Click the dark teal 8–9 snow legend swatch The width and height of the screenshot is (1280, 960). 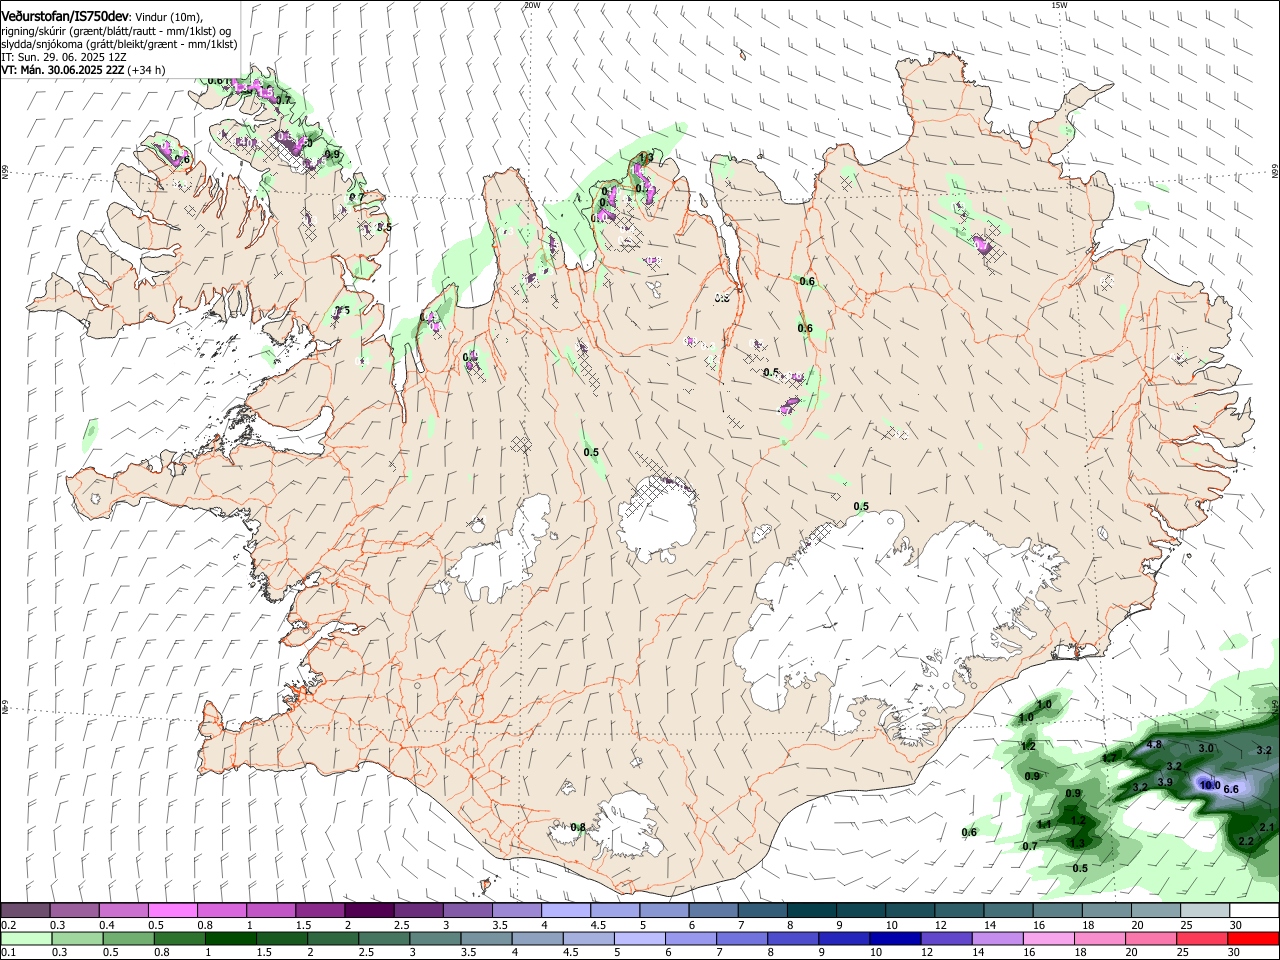point(811,910)
